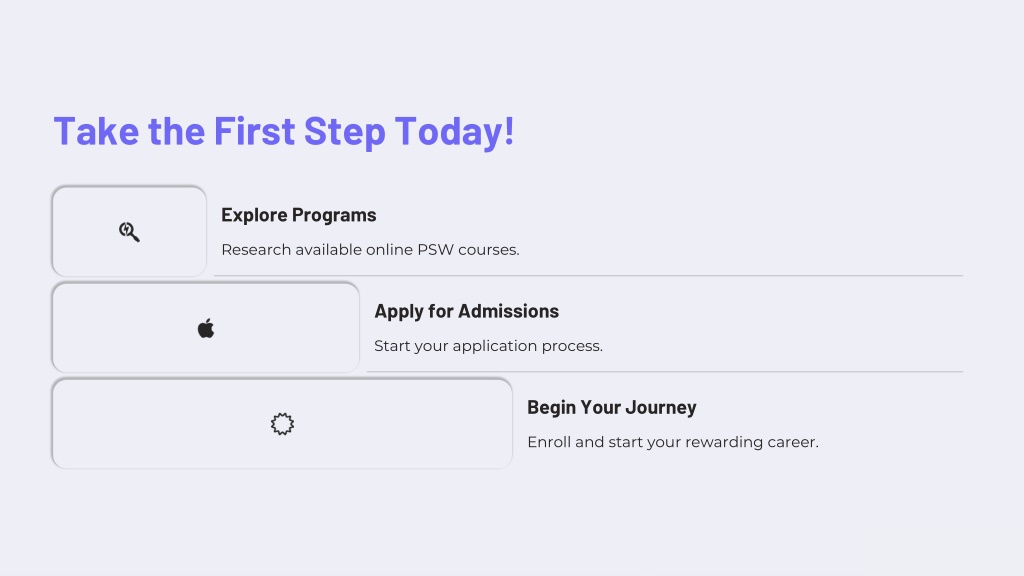1024x576 pixels.
Task: Click the word Take in the title
Action: pyautogui.click(x=97, y=131)
